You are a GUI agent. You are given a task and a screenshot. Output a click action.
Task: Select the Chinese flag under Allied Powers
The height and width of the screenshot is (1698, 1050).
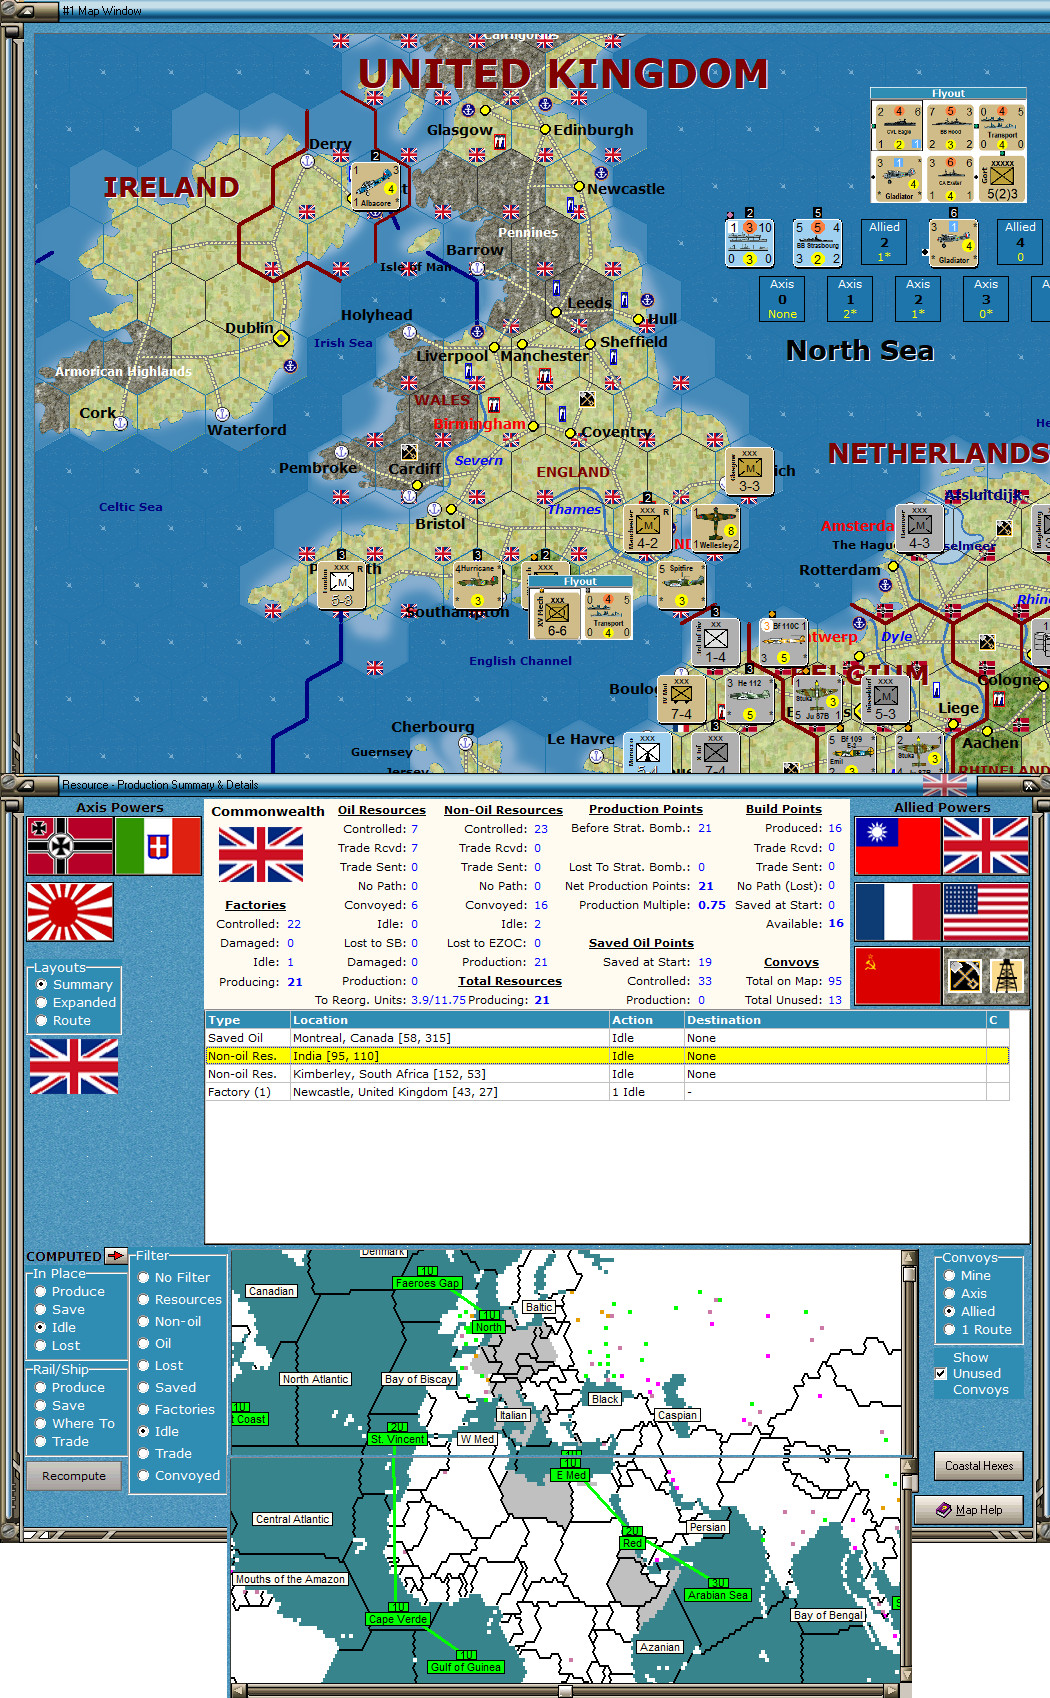898,846
